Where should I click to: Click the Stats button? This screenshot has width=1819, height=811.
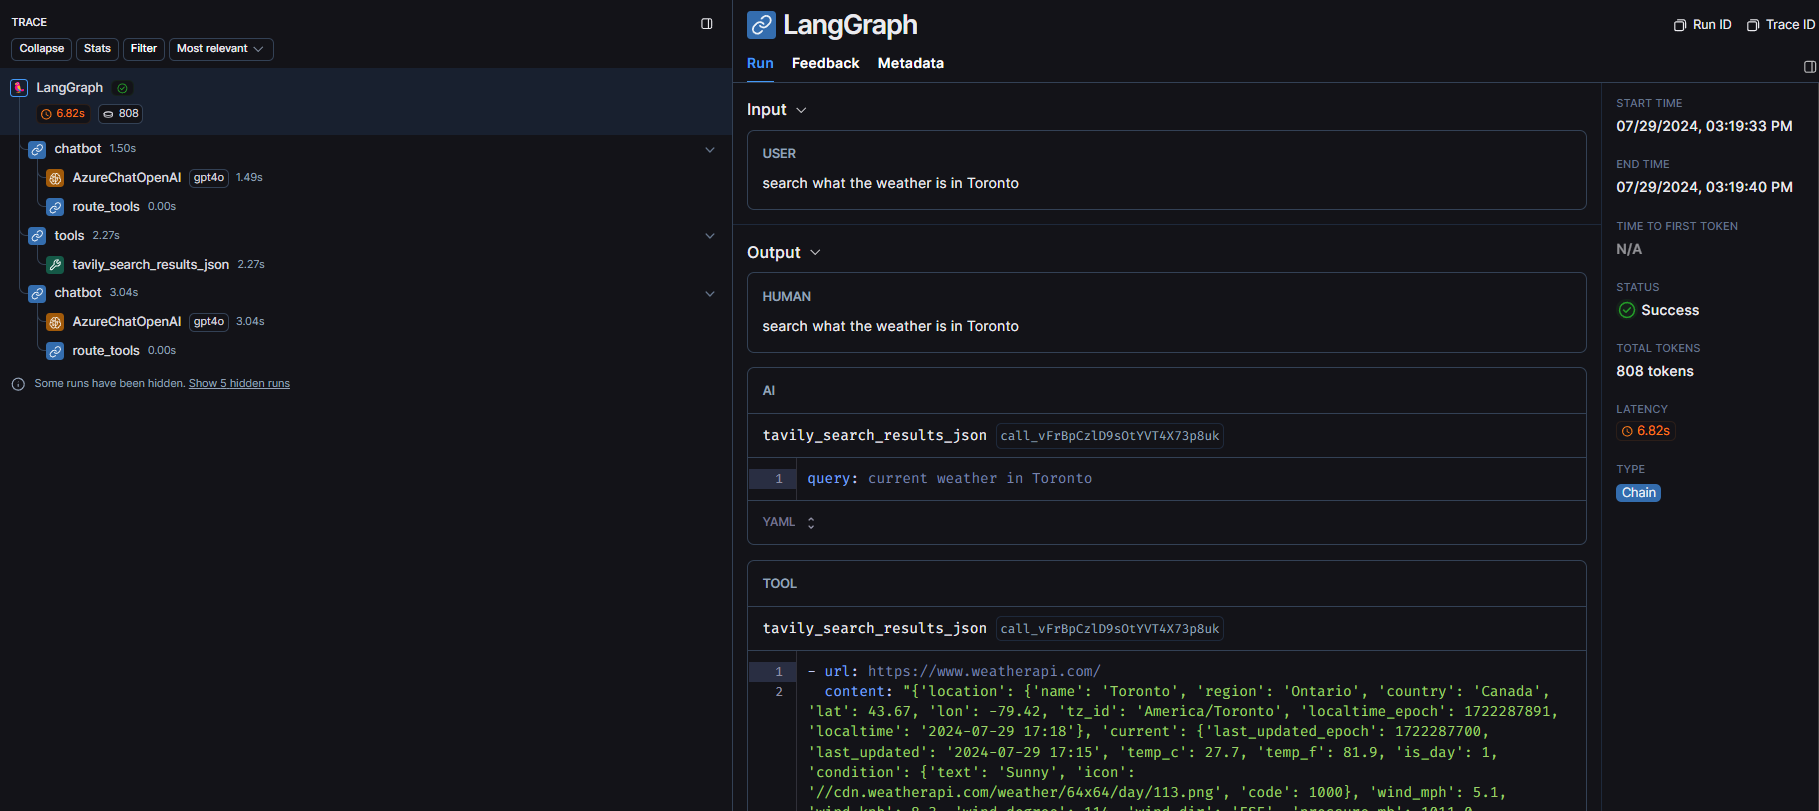(x=97, y=49)
